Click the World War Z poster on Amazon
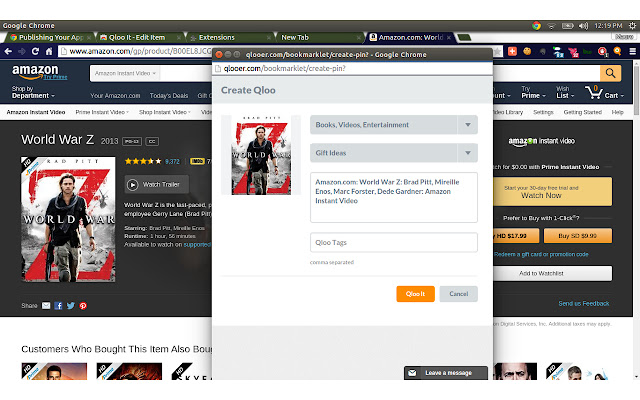Viewport: 640px width, 400px height. point(68,220)
